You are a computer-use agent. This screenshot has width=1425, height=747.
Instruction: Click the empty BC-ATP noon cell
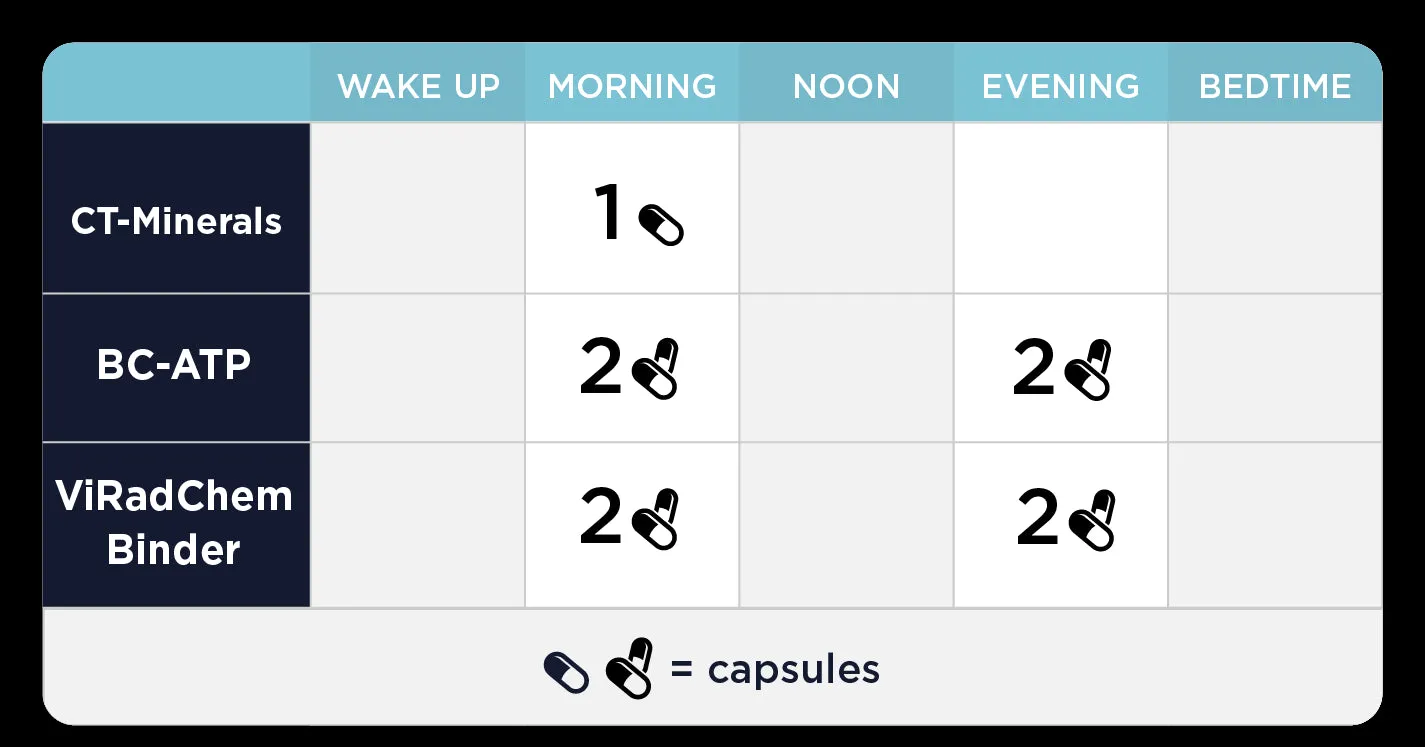[x=846, y=368]
